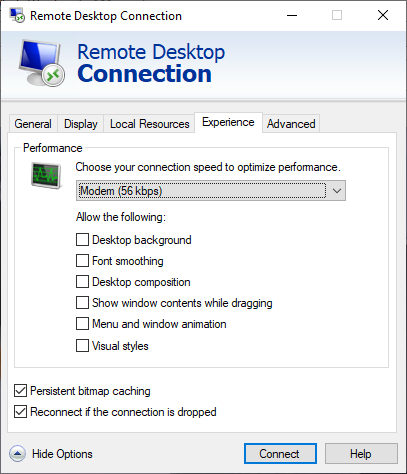Turn on Font smoothing
Viewport: 407px width, 474px height.
click(x=82, y=261)
